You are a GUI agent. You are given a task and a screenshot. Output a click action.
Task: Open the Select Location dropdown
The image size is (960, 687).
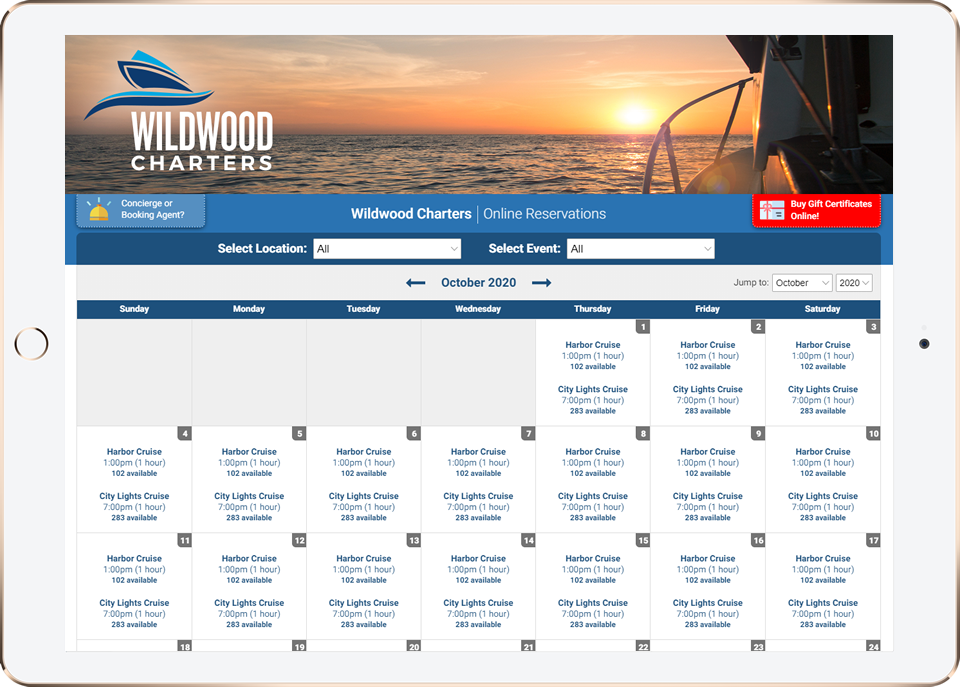[x=387, y=248]
